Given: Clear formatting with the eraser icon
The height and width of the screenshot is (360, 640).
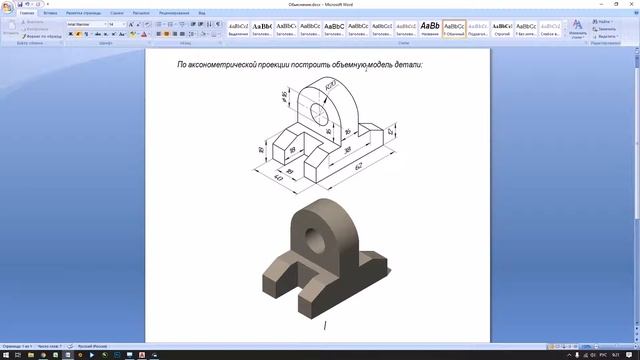Looking at the screenshot, I should [147, 24].
